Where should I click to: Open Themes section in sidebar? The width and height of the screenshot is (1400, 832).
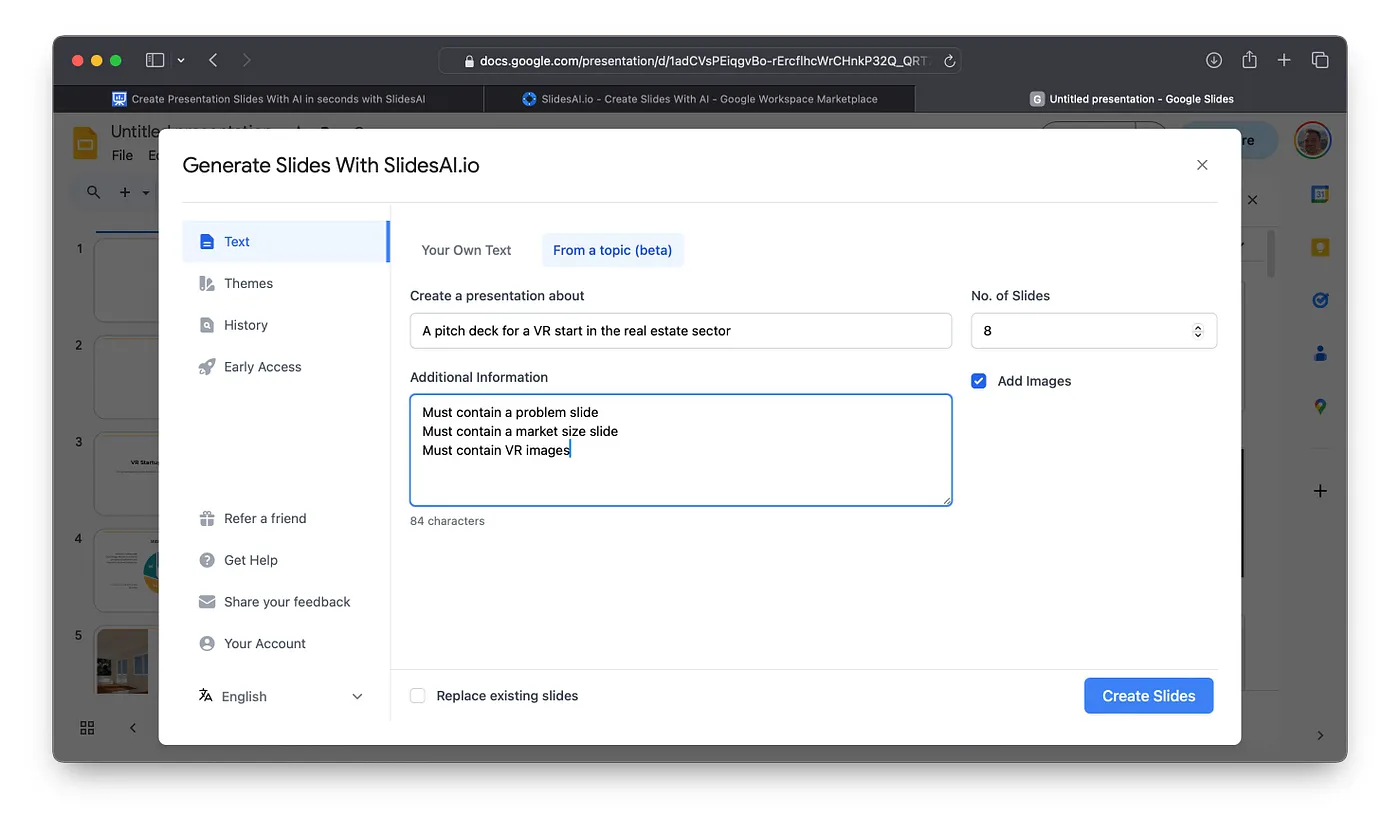click(248, 284)
